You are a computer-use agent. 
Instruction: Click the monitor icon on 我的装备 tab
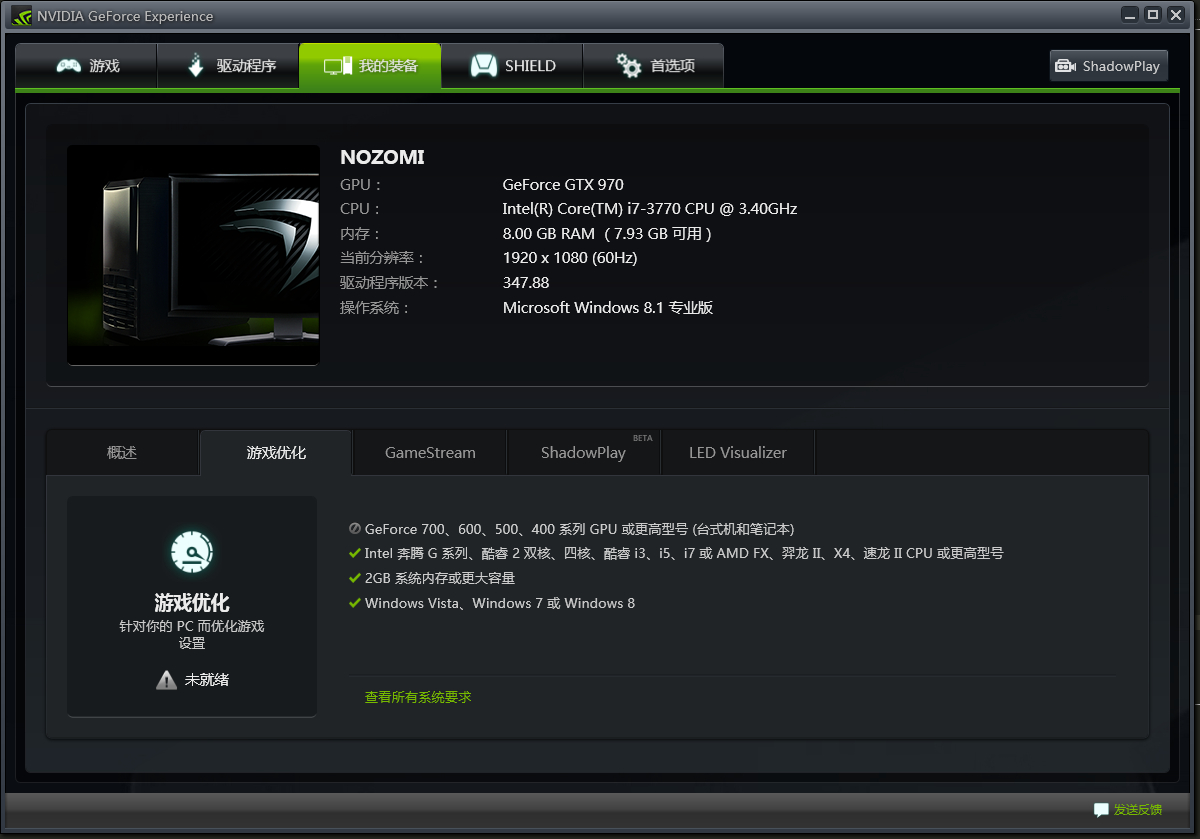click(x=337, y=66)
